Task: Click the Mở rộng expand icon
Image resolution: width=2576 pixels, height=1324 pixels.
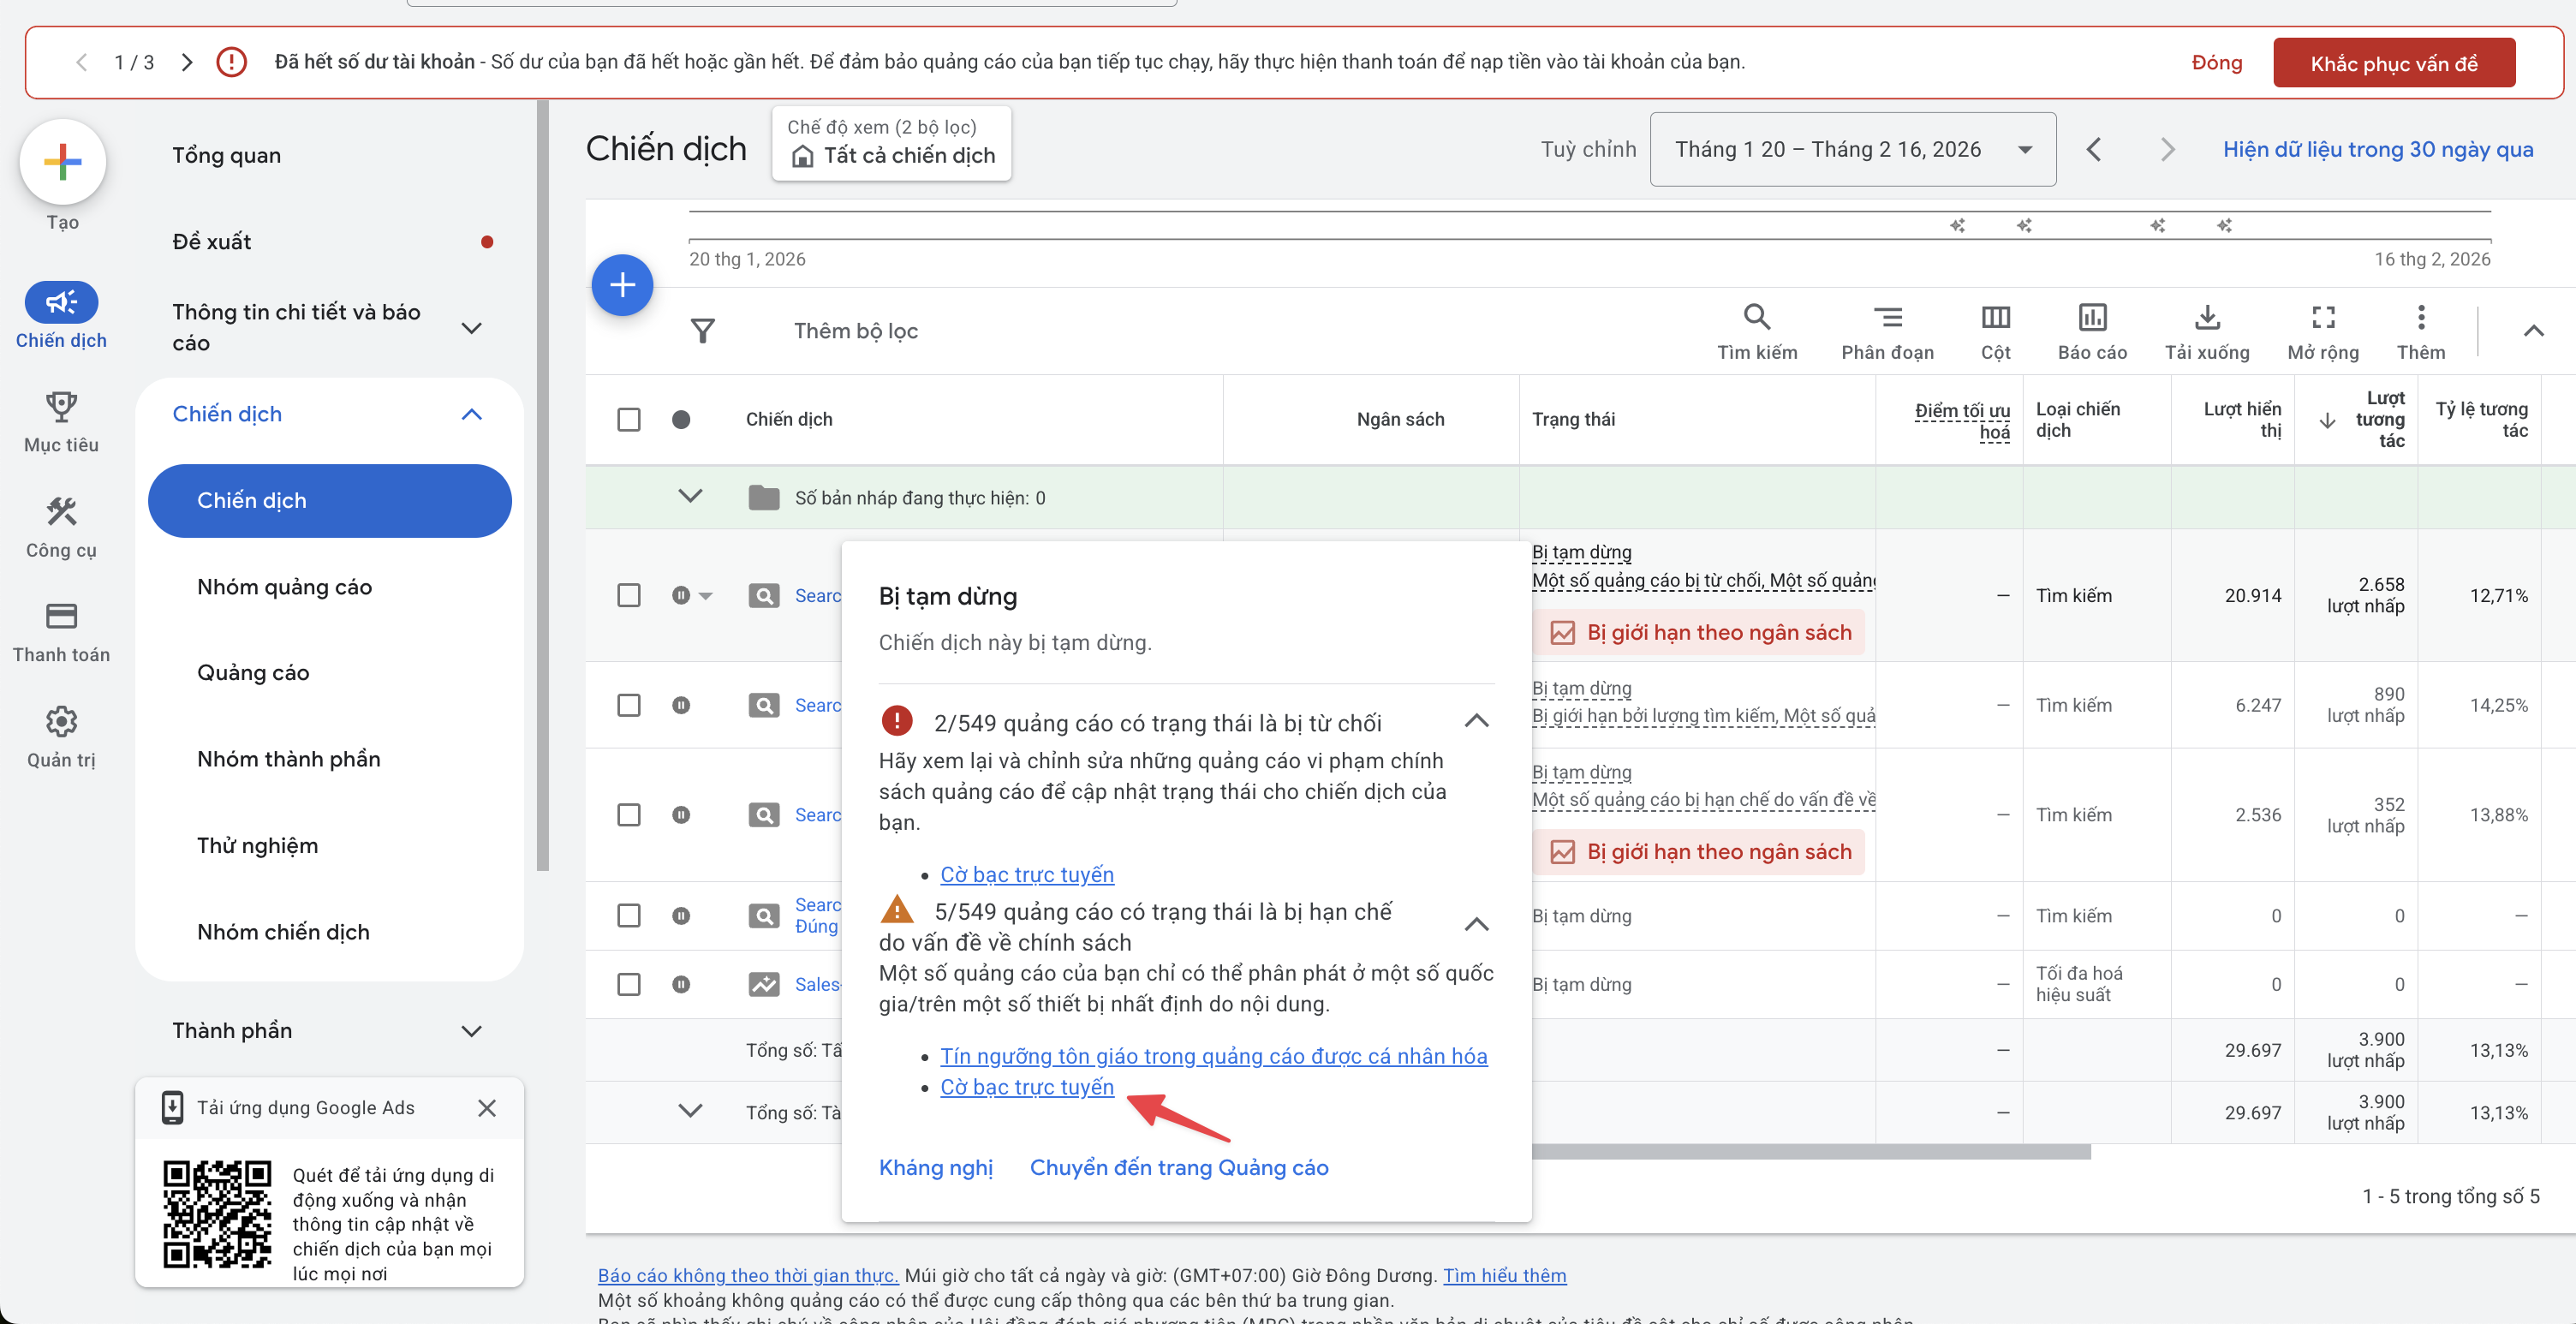Action: pyautogui.click(x=2323, y=319)
